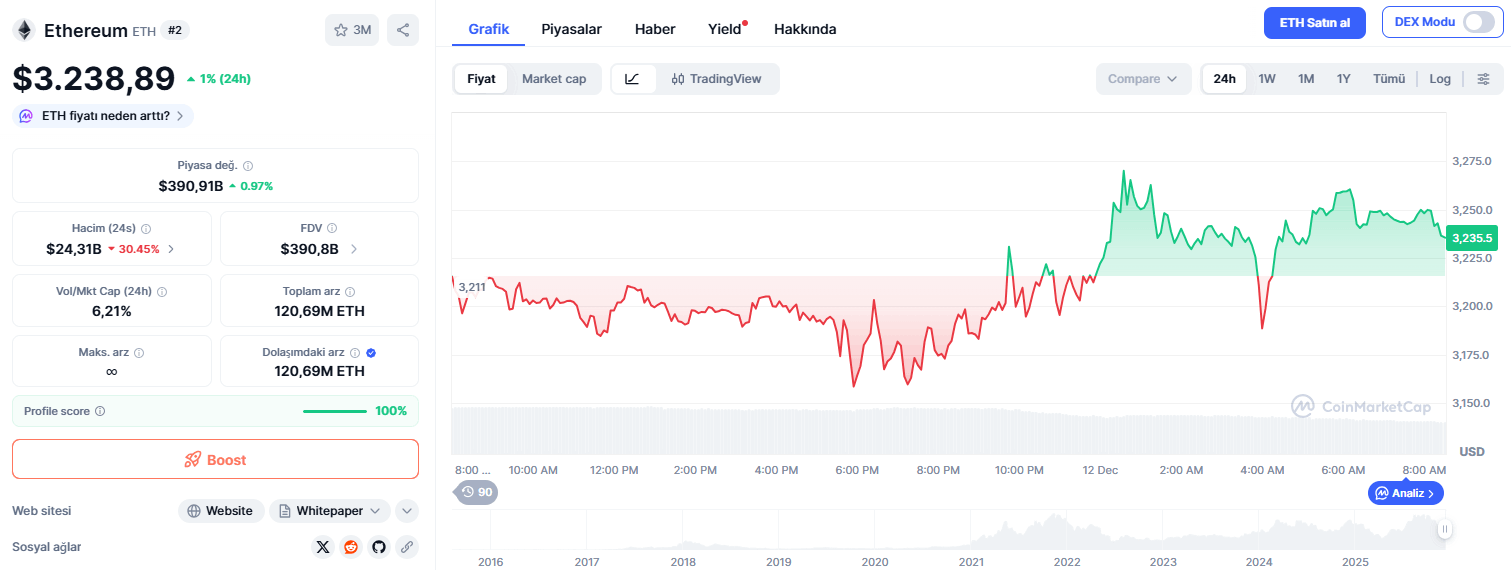Expand more website links chevron

[406, 511]
